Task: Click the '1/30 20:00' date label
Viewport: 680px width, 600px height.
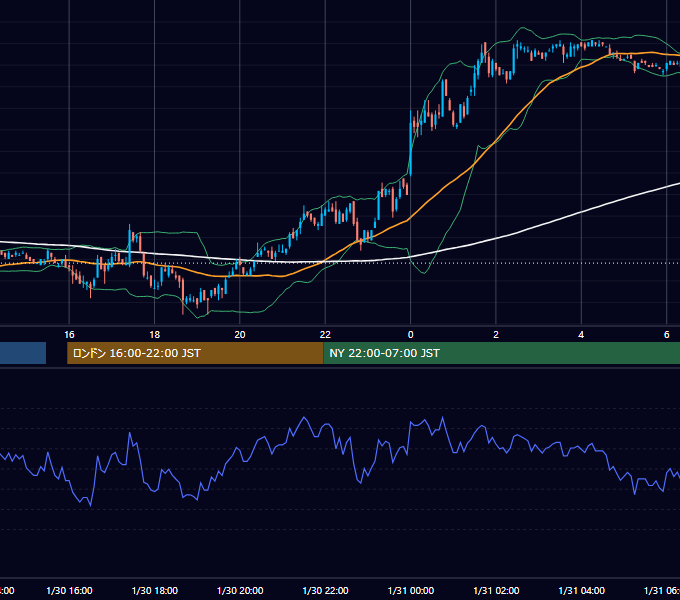Action: [240, 591]
